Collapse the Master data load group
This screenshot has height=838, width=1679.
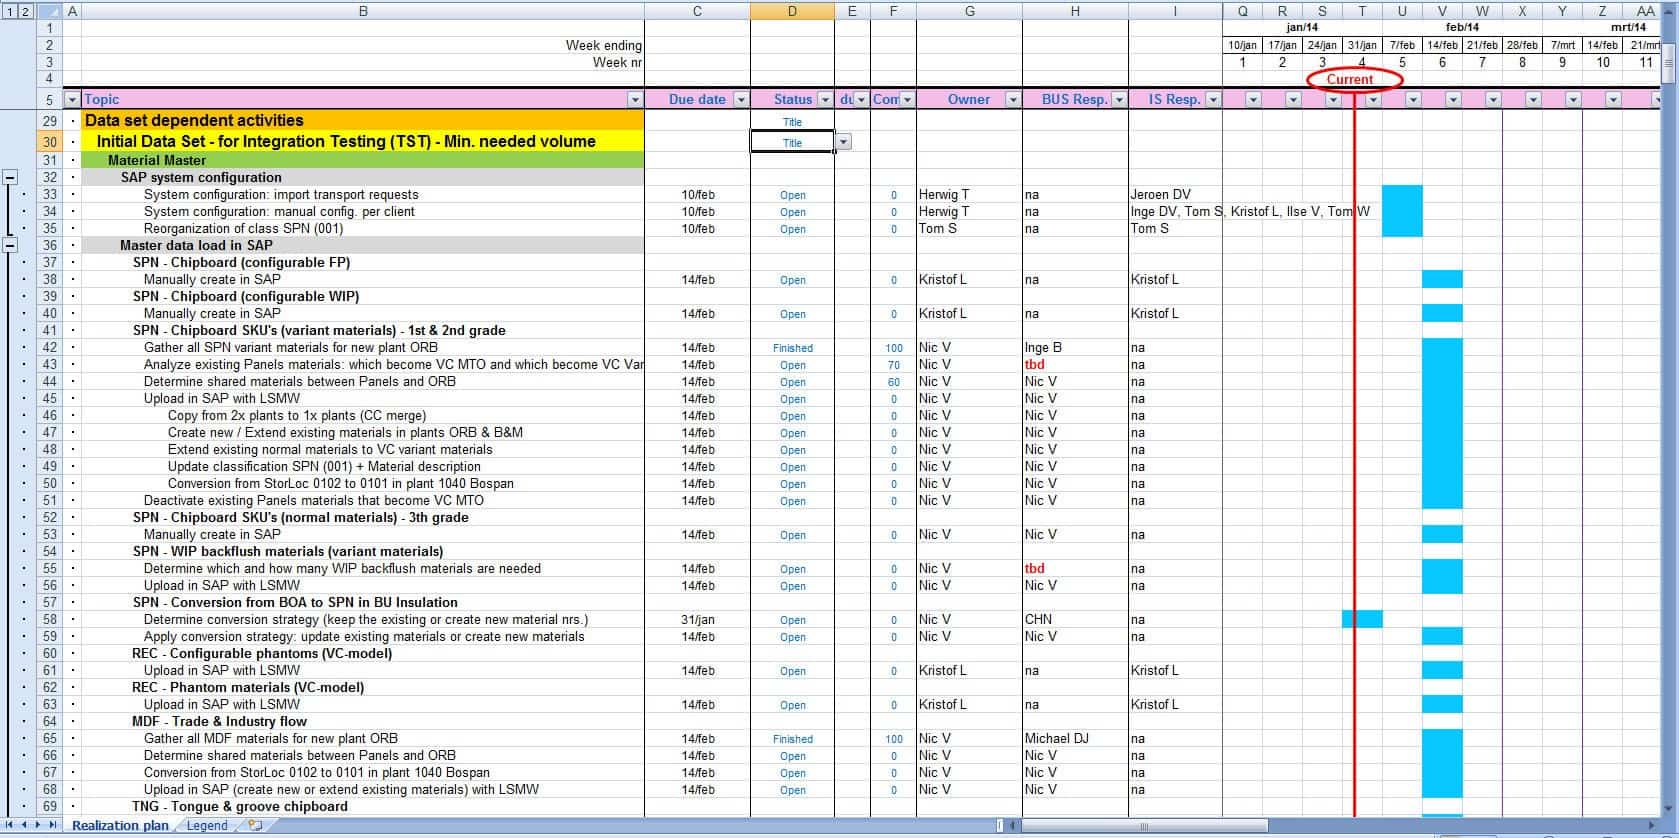click(x=10, y=245)
